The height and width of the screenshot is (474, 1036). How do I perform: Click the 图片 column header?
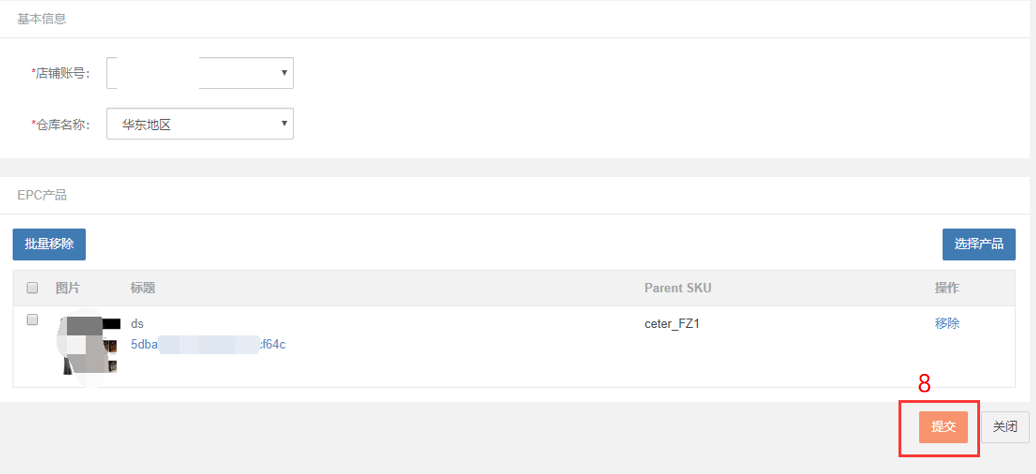68,288
